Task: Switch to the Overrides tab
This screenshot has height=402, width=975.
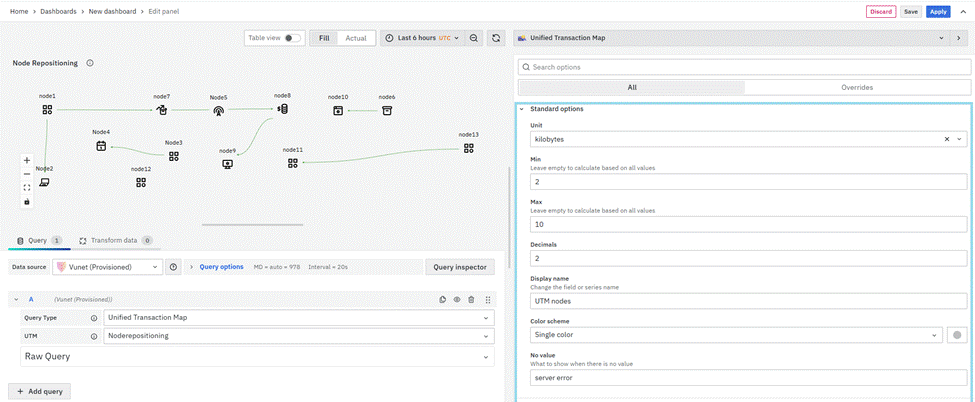Action: tap(856, 87)
